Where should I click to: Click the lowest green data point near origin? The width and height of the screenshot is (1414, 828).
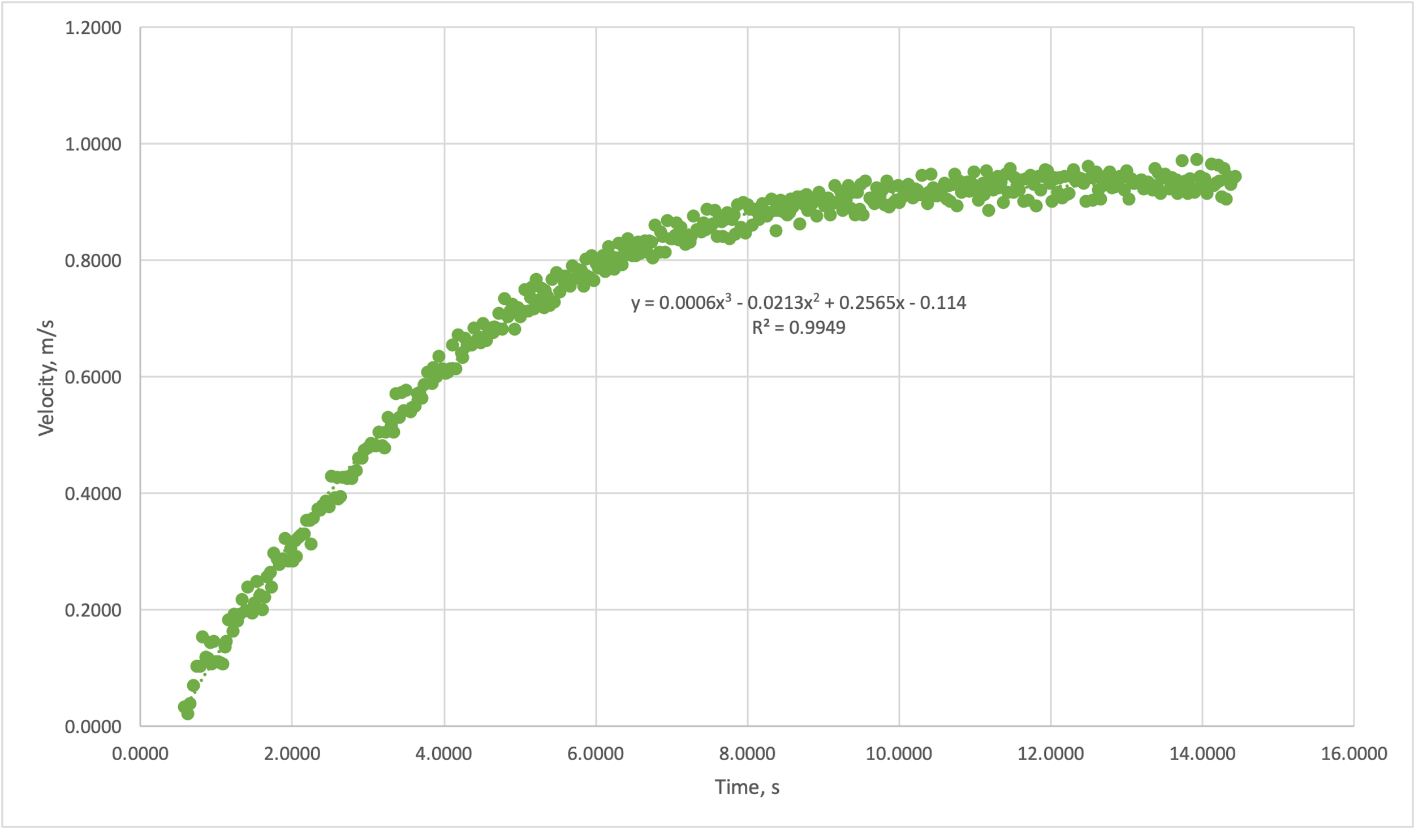point(187,713)
